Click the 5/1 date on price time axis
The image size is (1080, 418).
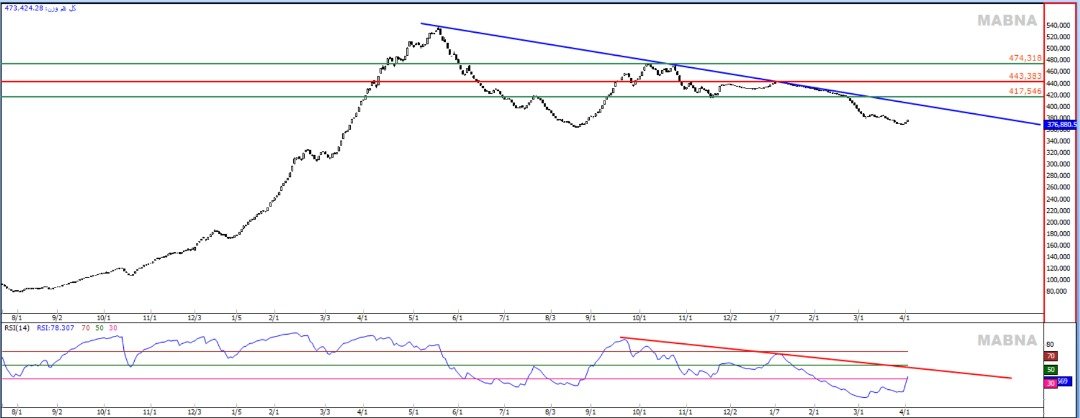(x=414, y=316)
